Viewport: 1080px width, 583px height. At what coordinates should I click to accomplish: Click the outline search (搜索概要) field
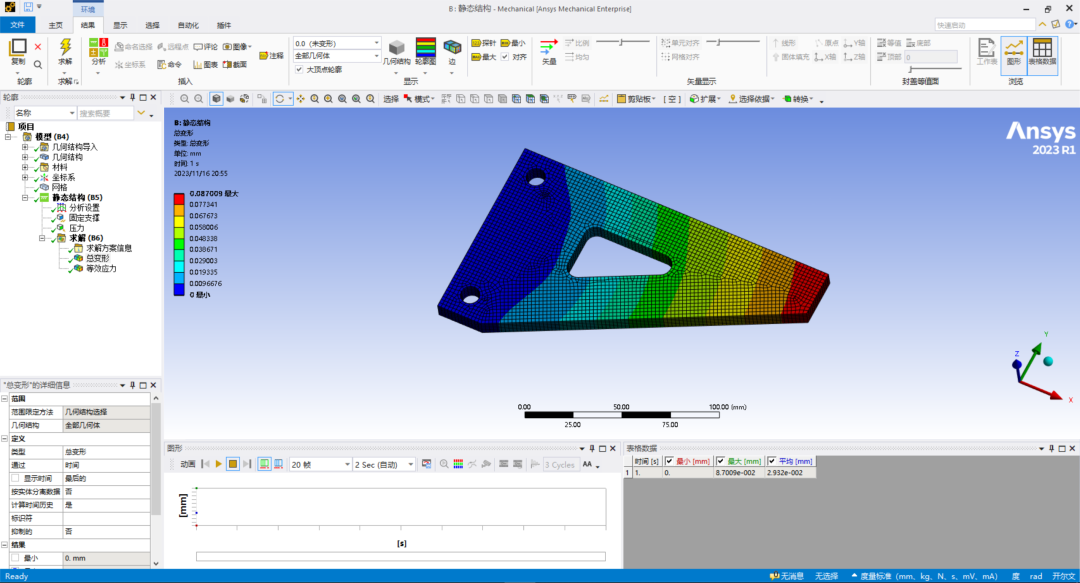click(x=105, y=113)
